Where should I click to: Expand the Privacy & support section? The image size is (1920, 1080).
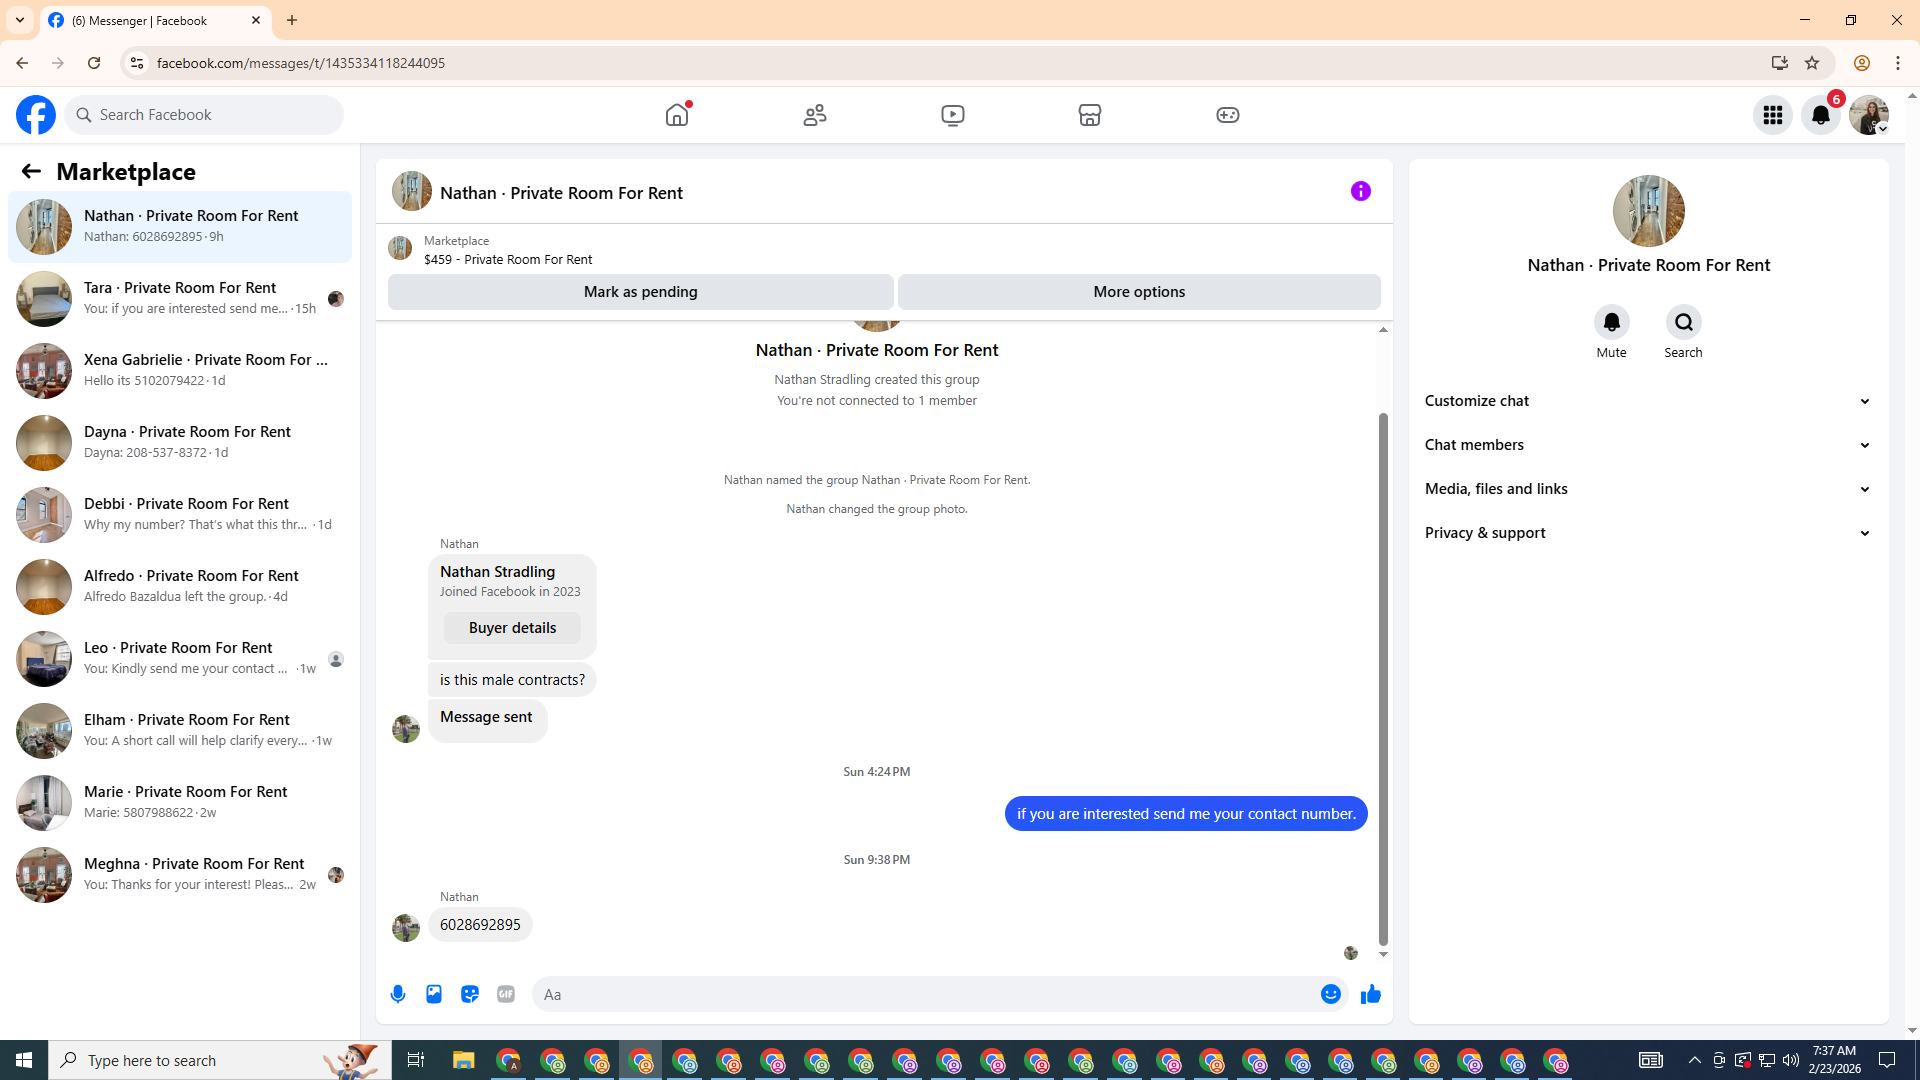tap(1648, 533)
